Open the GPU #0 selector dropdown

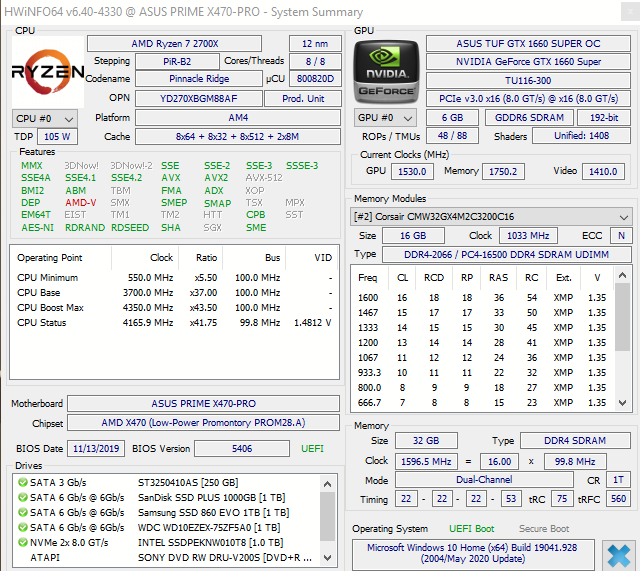tap(385, 118)
